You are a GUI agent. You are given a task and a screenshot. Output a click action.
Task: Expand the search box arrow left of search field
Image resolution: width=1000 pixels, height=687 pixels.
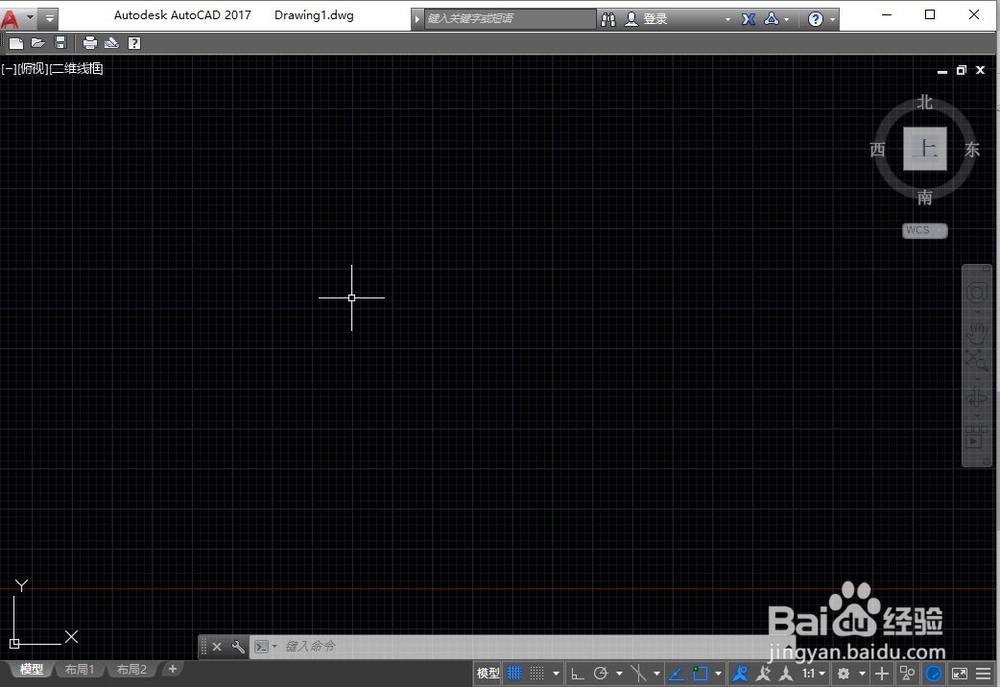417,19
